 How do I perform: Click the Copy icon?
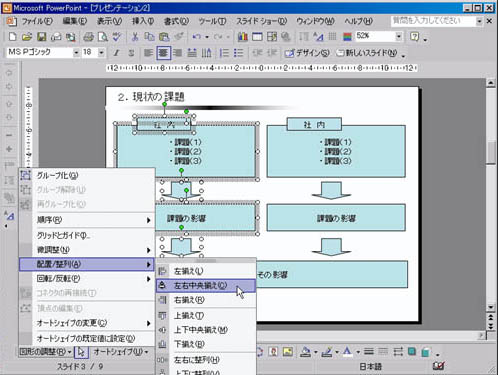tap(149, 37)
